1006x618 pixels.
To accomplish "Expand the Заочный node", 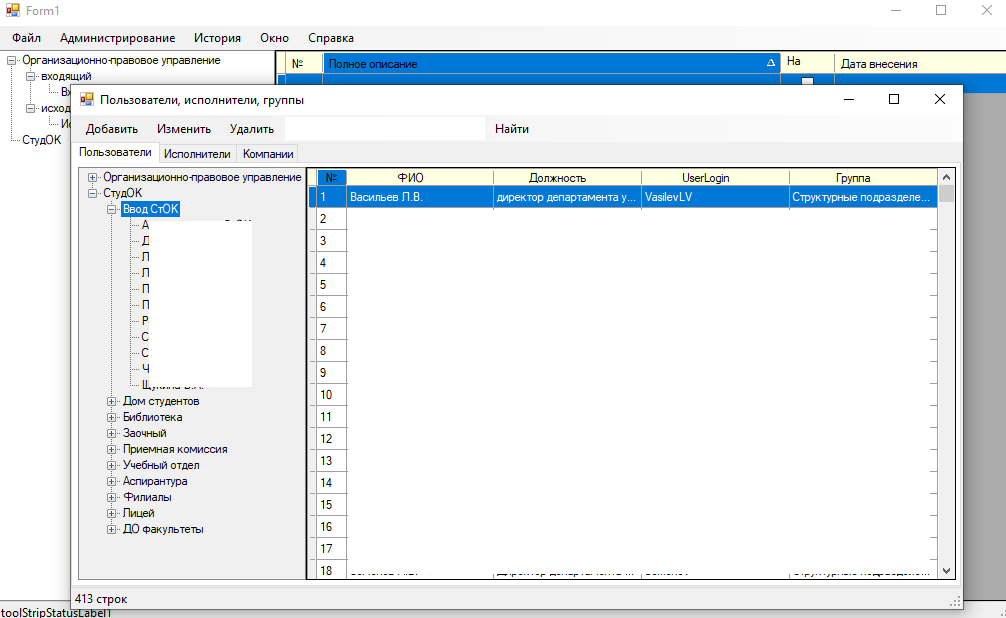I will click(112, 433).
